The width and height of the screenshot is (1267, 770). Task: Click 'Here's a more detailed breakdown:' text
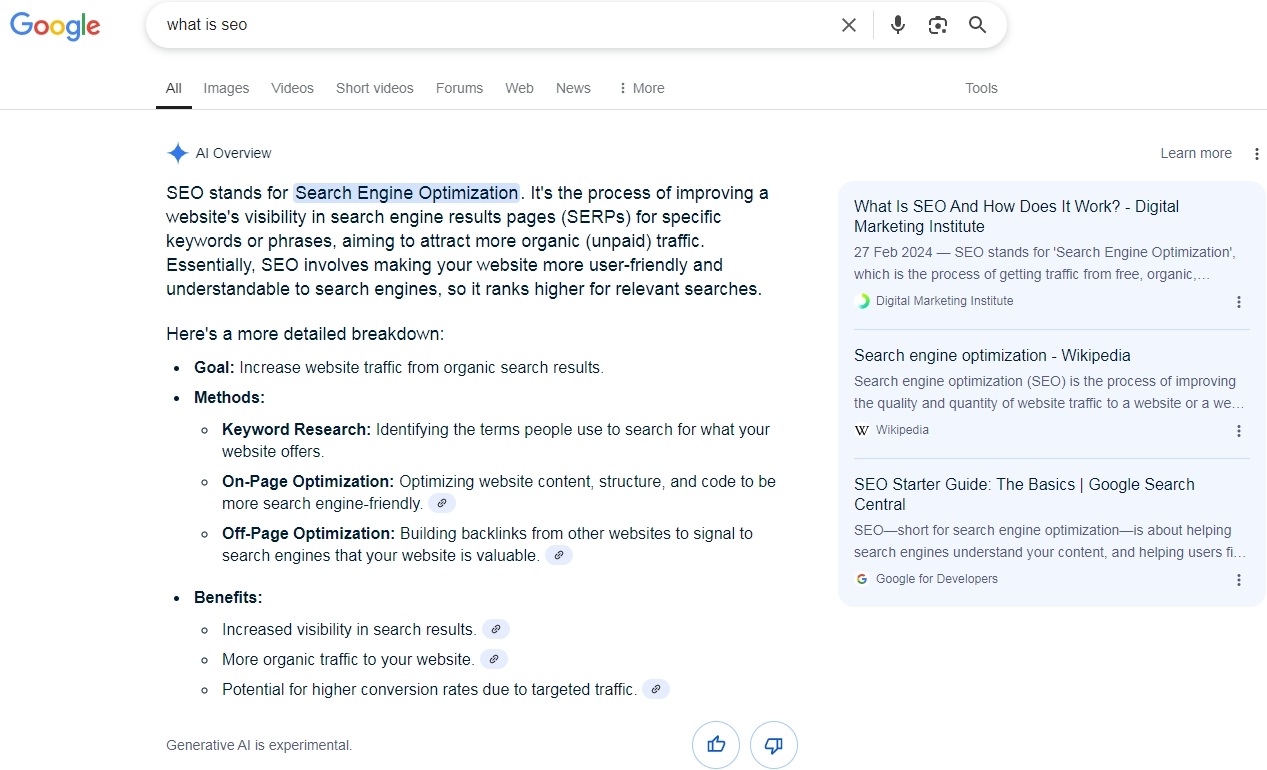click(305, 334)
